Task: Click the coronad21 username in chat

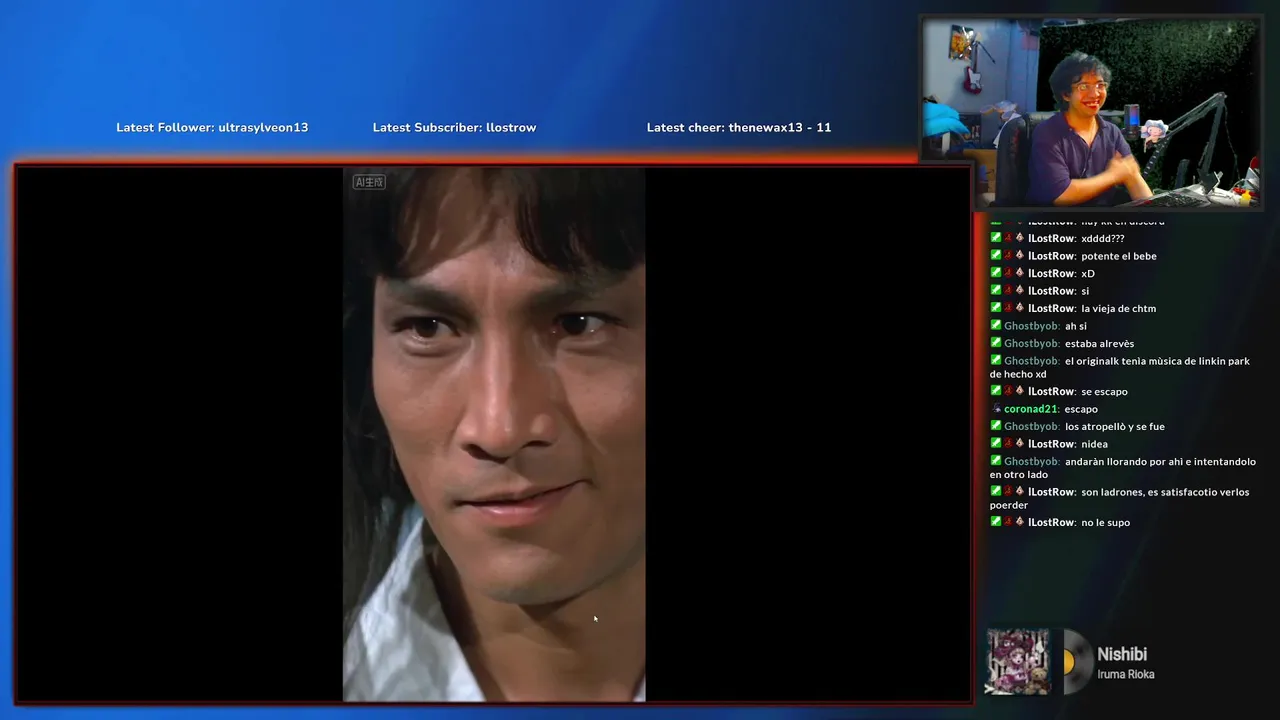Action: [1030, 409]
